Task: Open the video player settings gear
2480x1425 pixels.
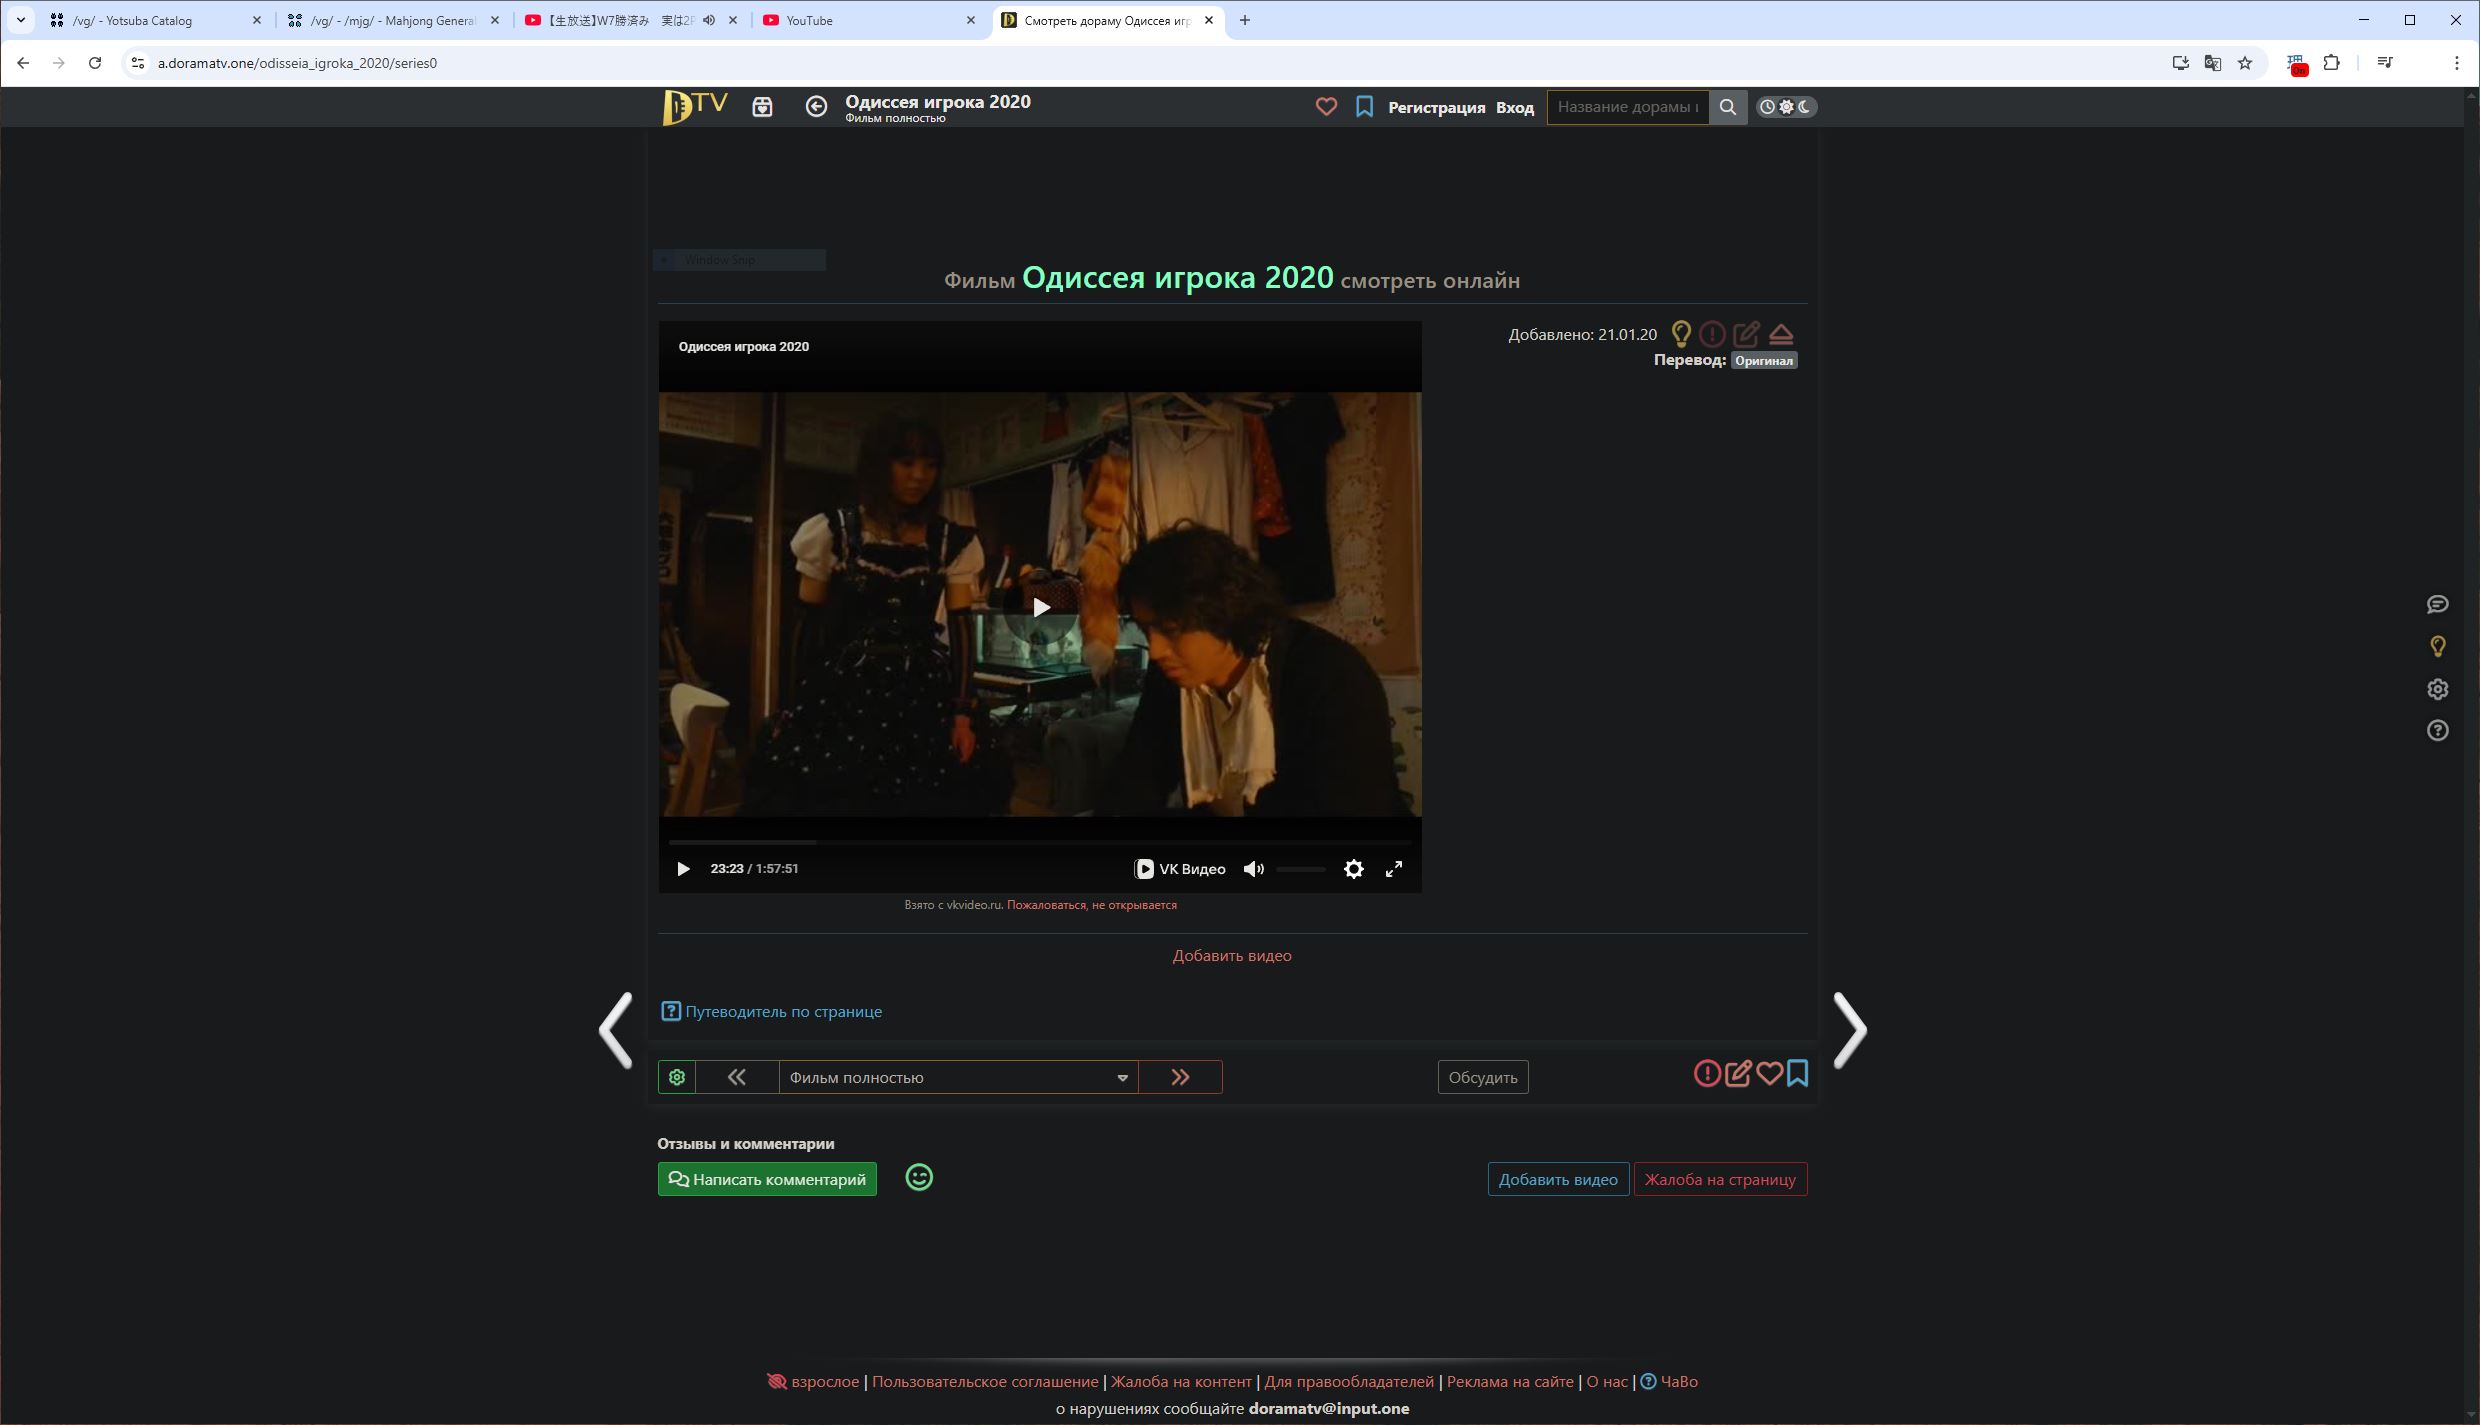Action: (1354, 869)
